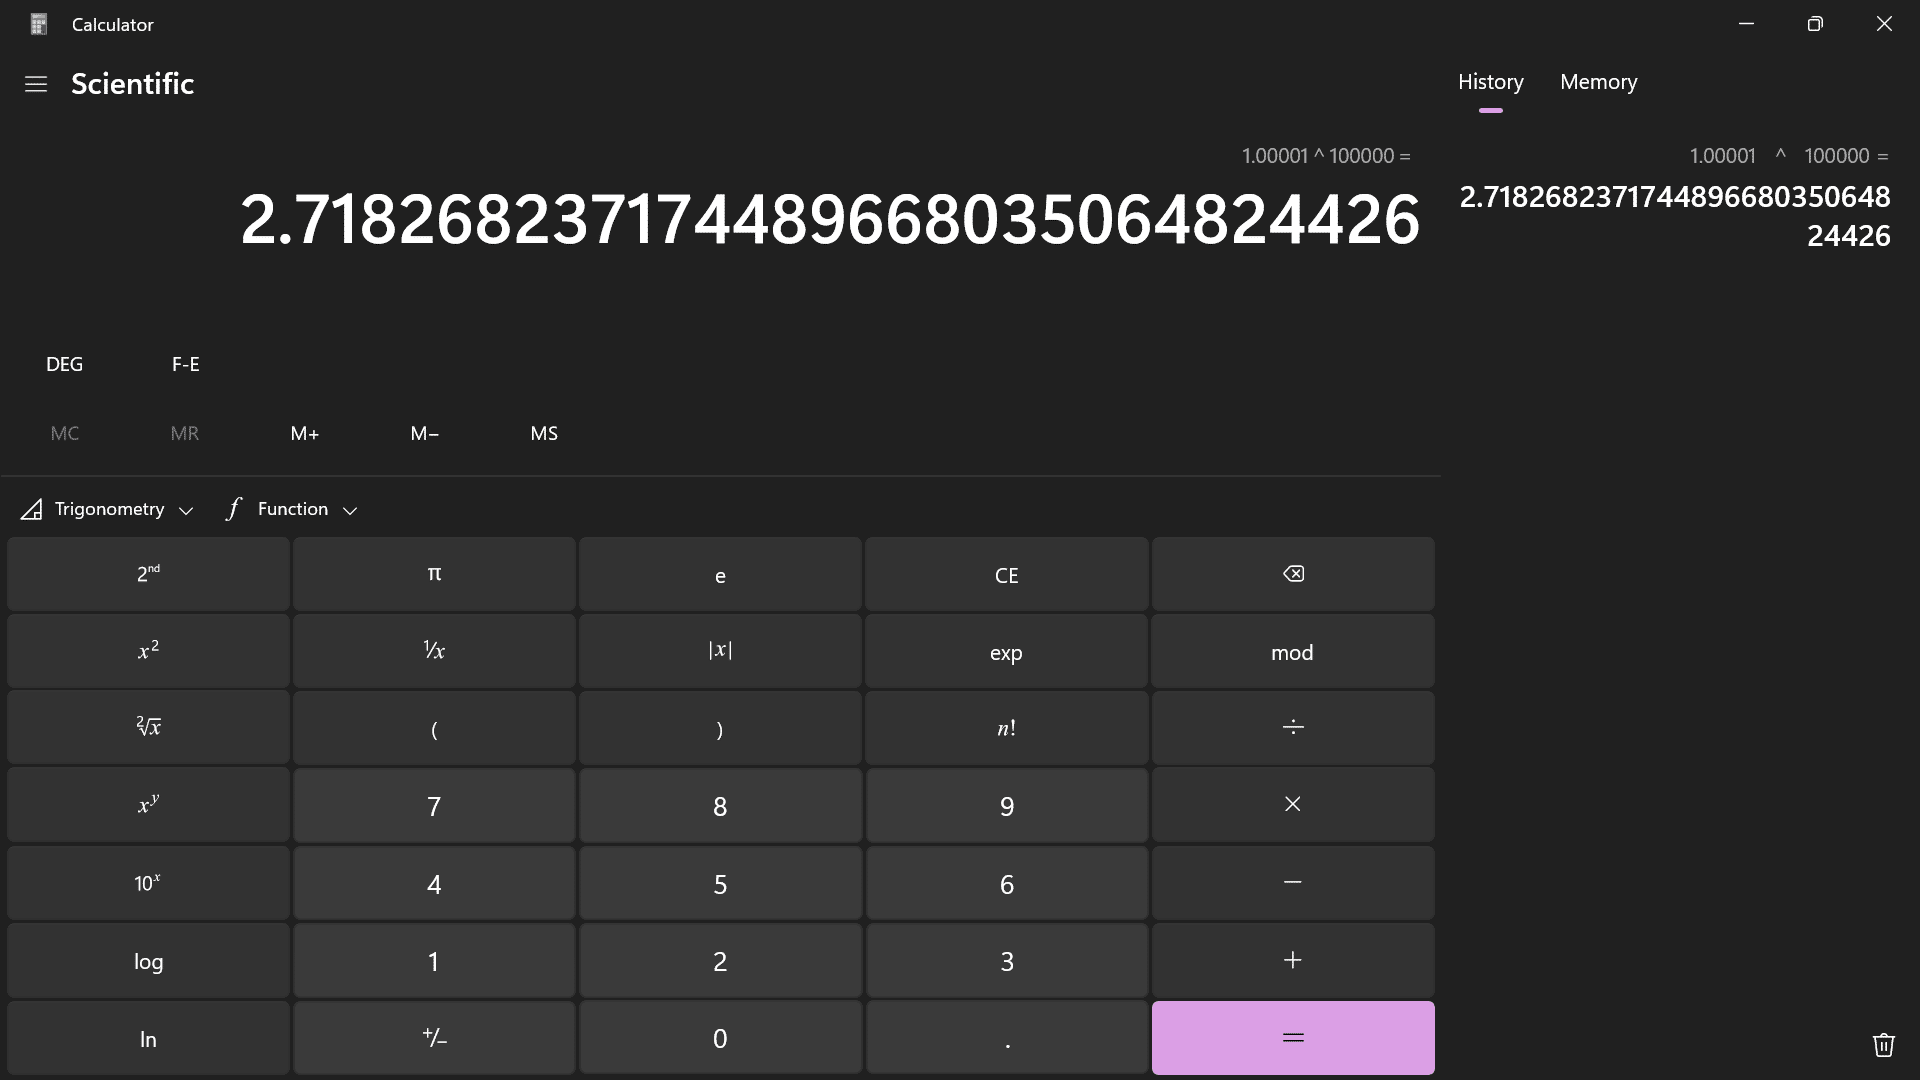Click the CE clear entry button

click(1006, 574)
